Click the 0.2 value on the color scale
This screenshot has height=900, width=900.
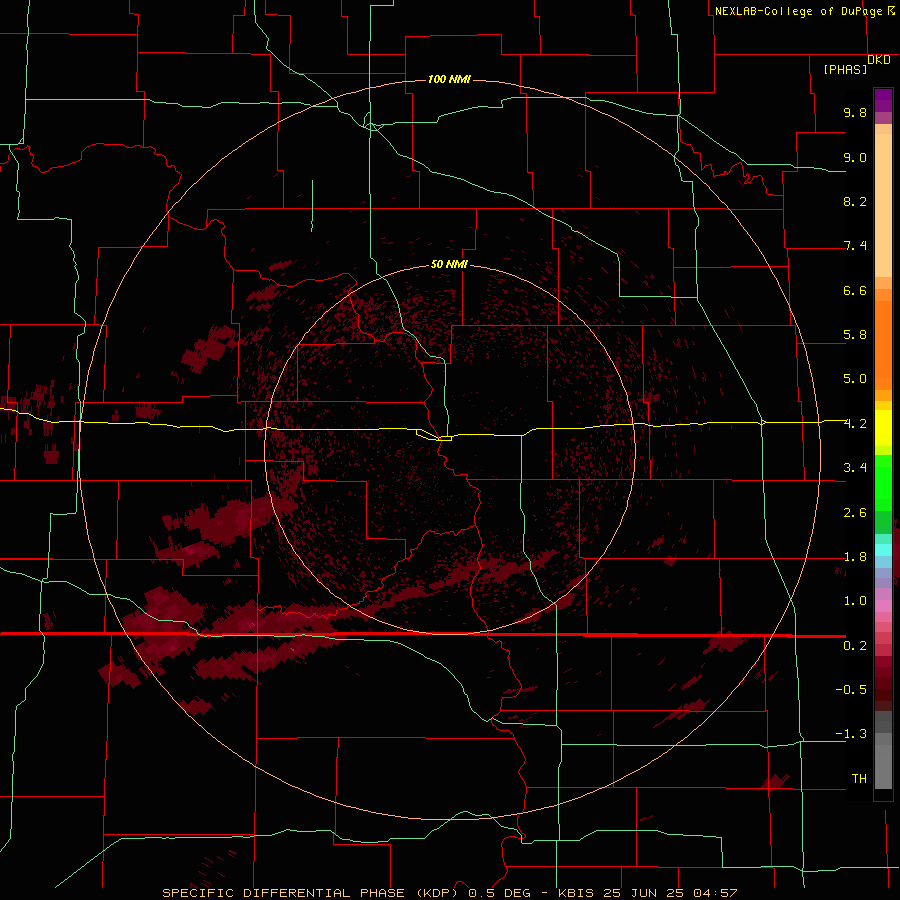click(x=855, y=646)
